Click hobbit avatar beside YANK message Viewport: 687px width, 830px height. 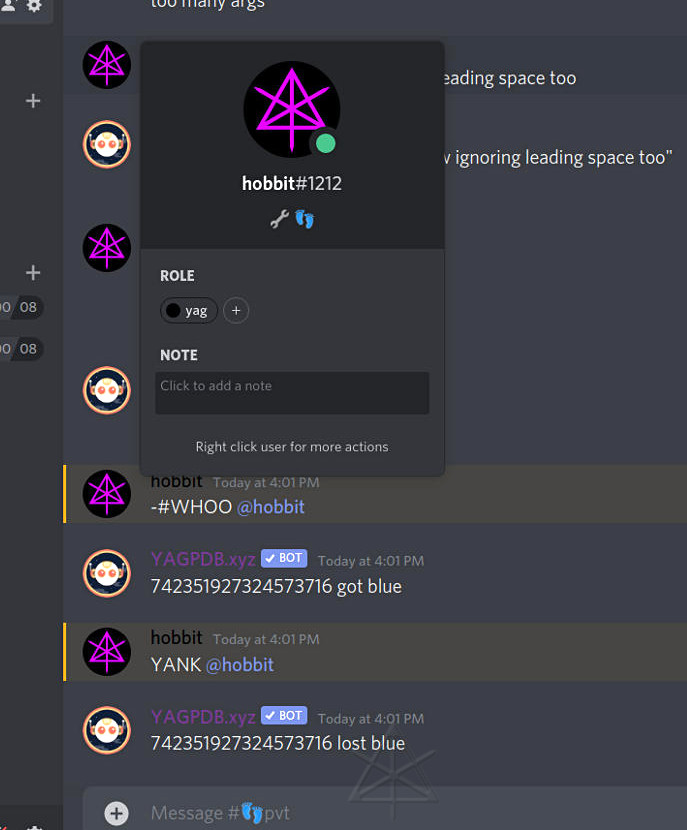point(107,652)
